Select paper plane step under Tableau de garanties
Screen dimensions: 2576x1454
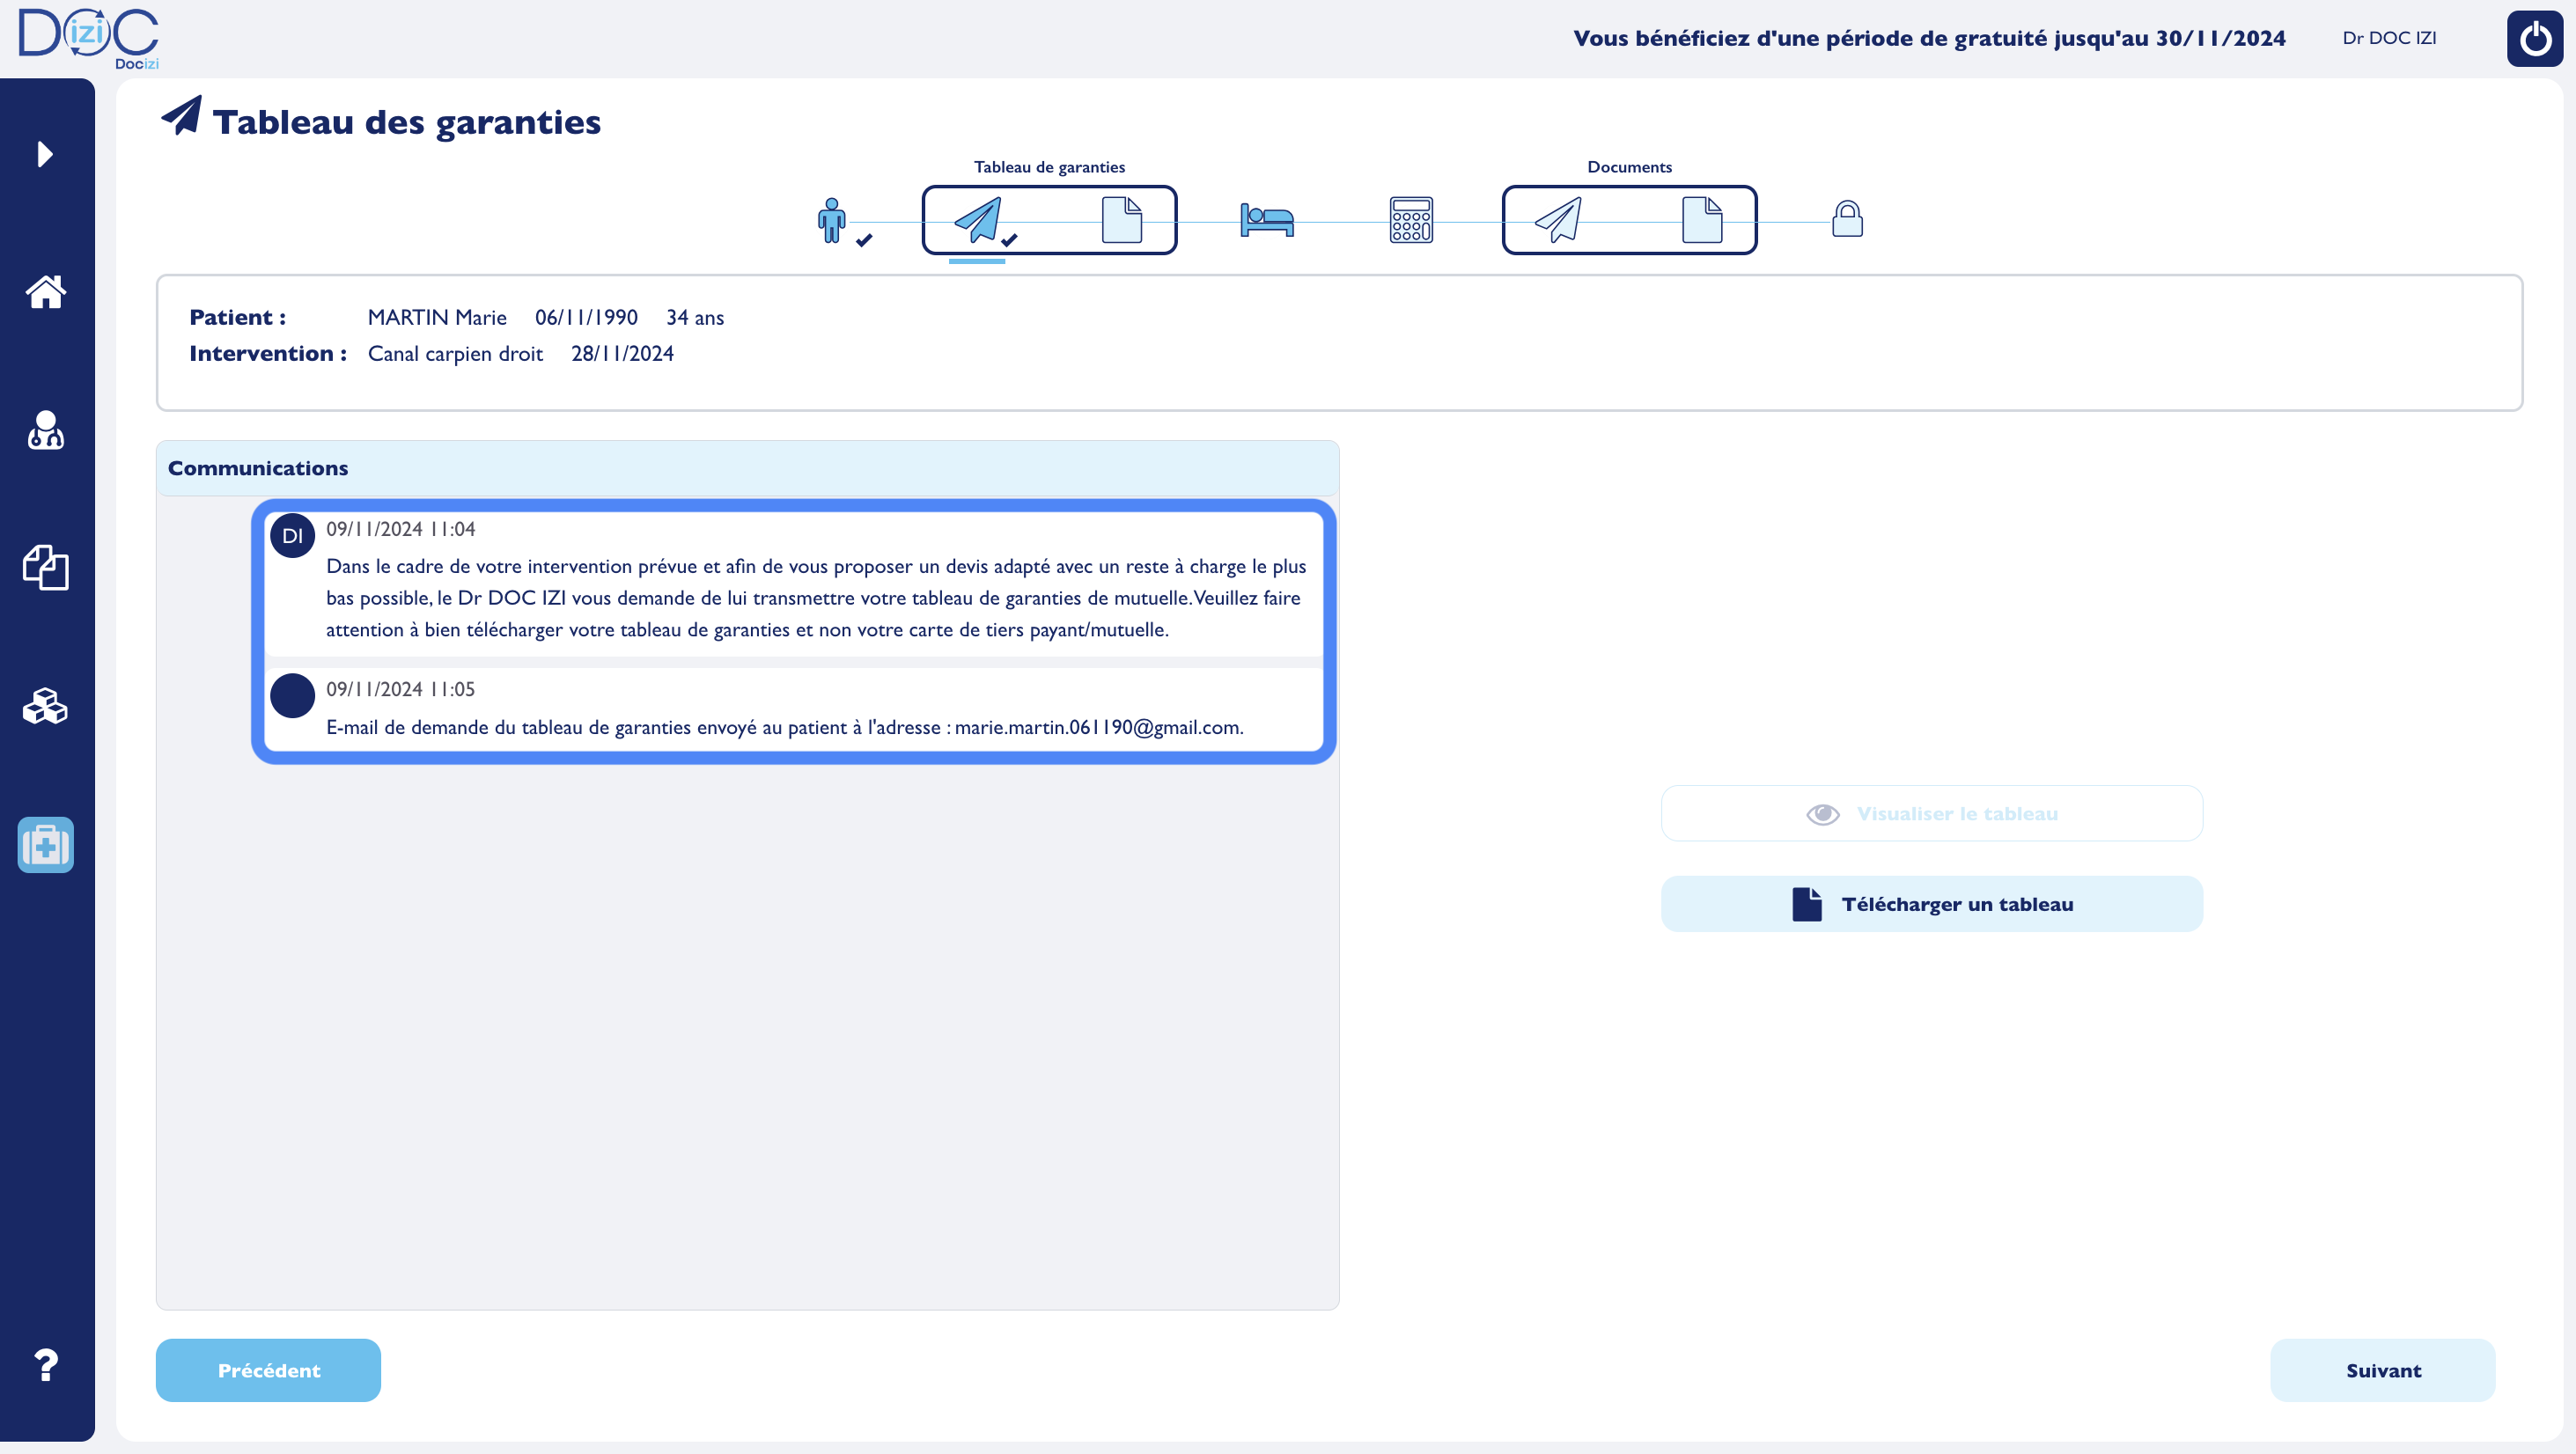[977, 220]
